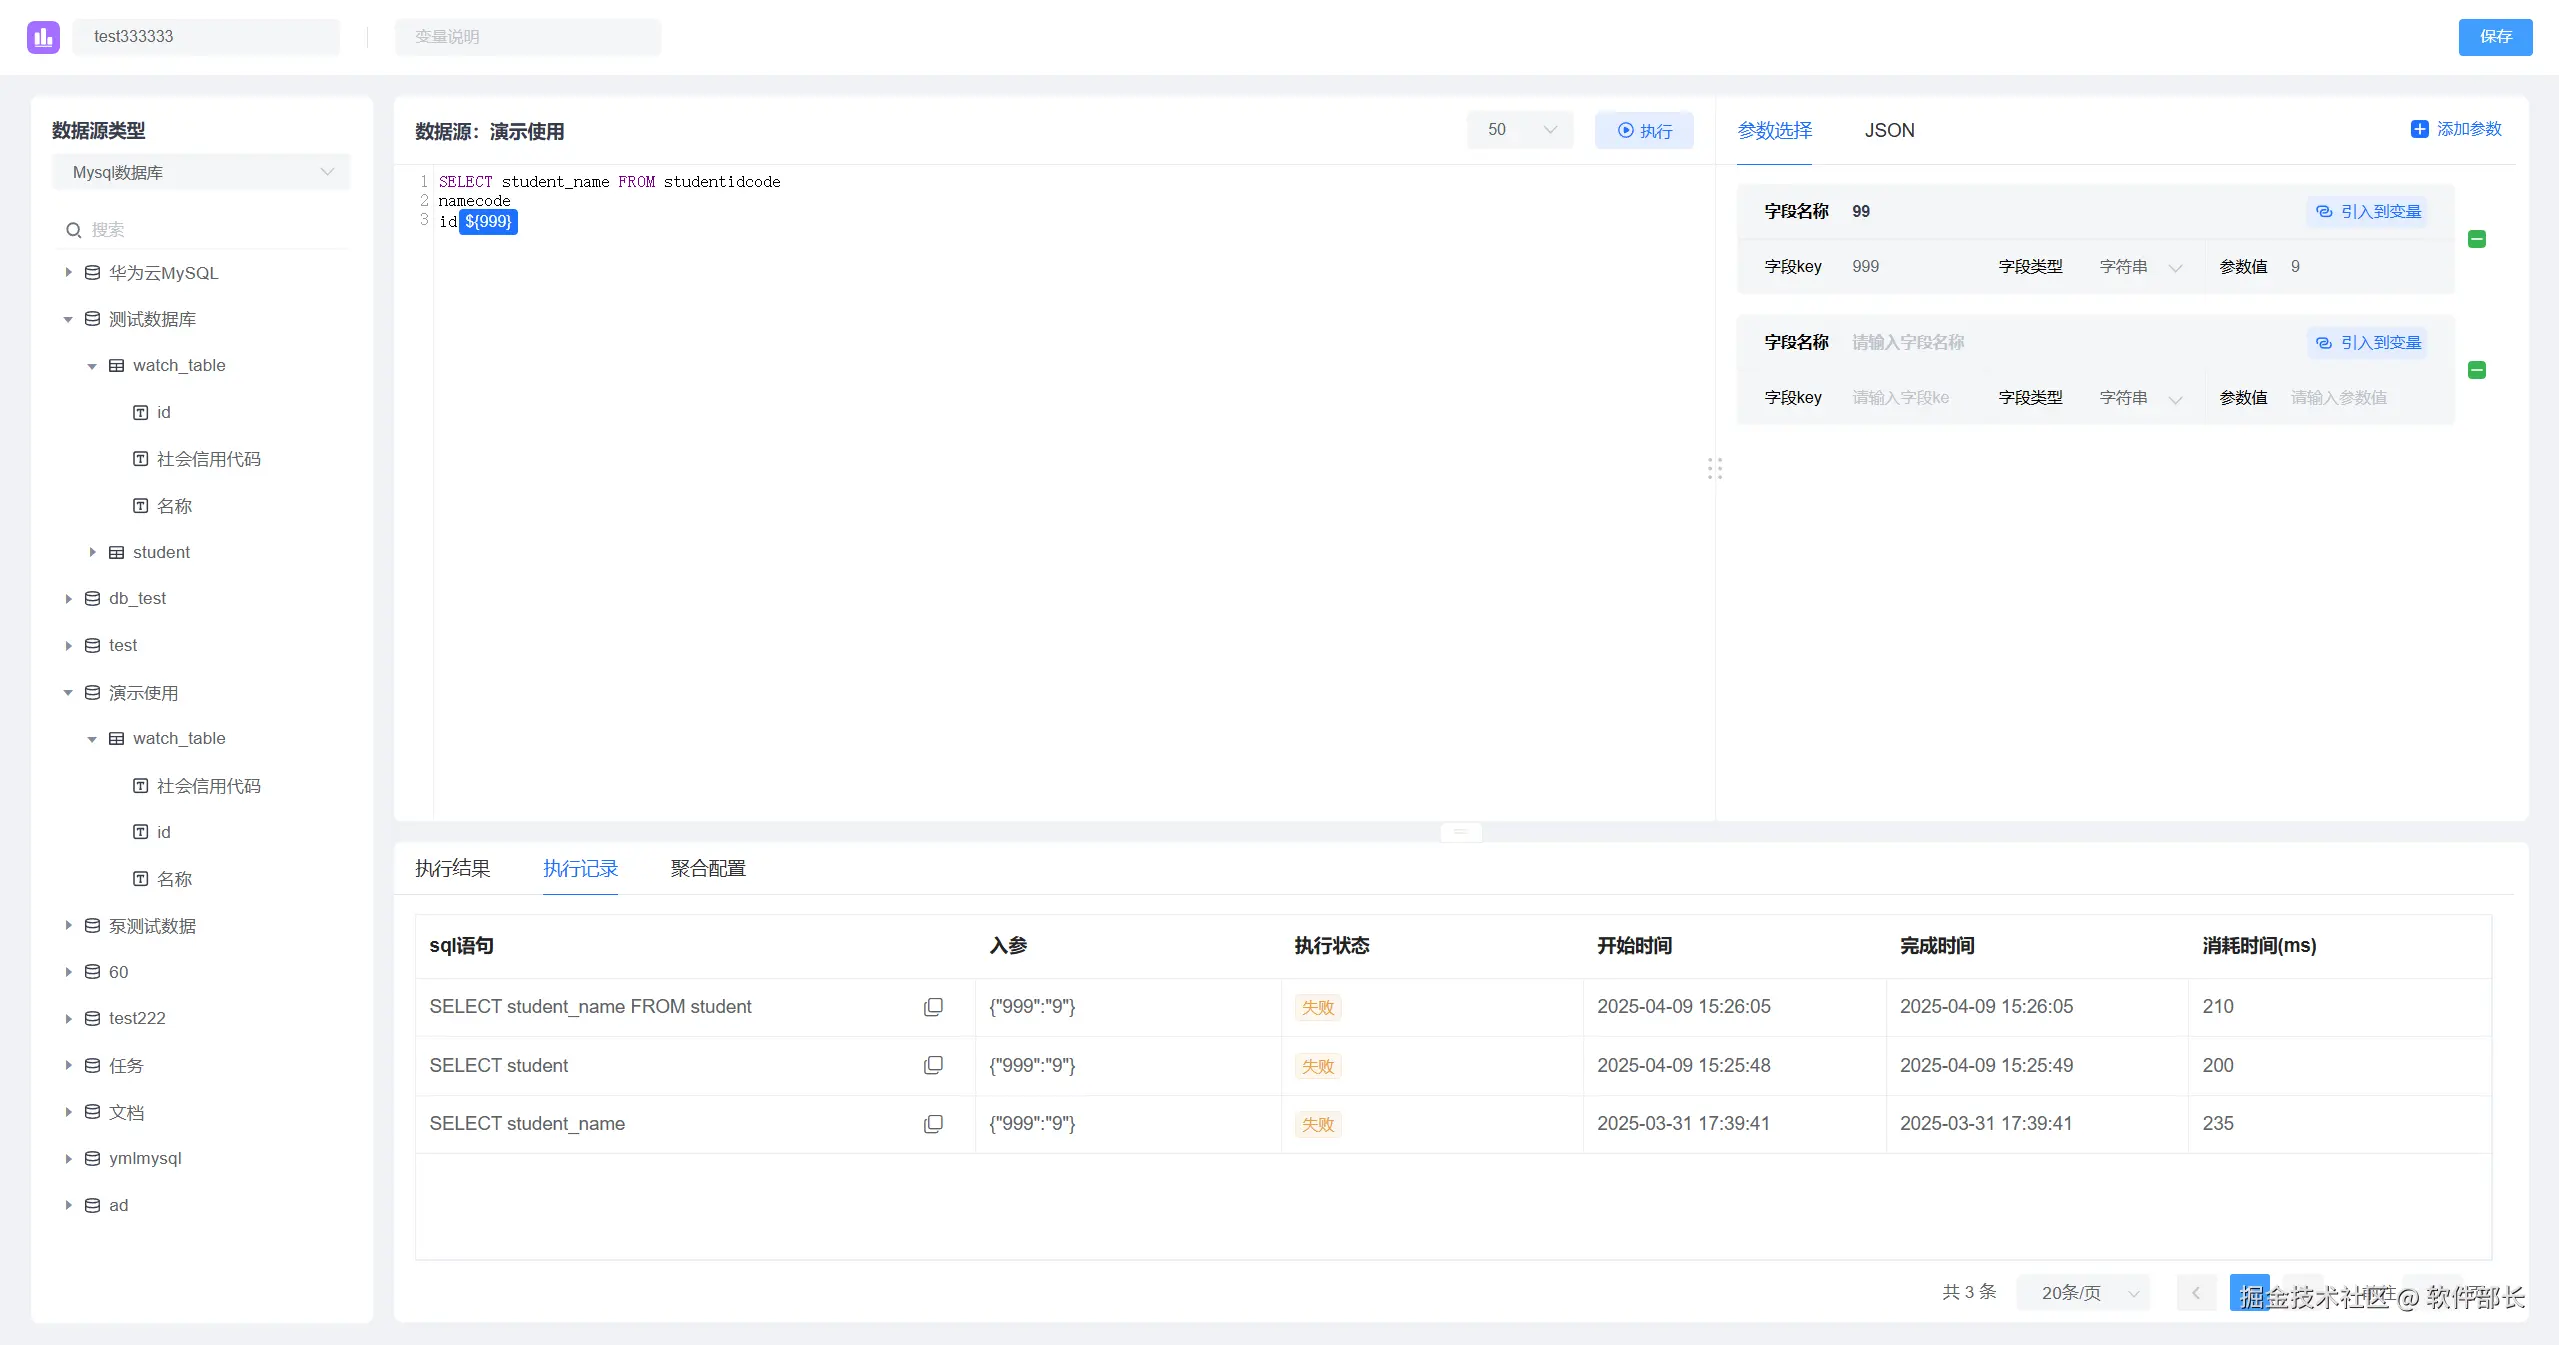The height and width of the screenshot is (1345, 2559).
Task: Open the row limit 50 dropdown
Action: [x=1520, y=130]
